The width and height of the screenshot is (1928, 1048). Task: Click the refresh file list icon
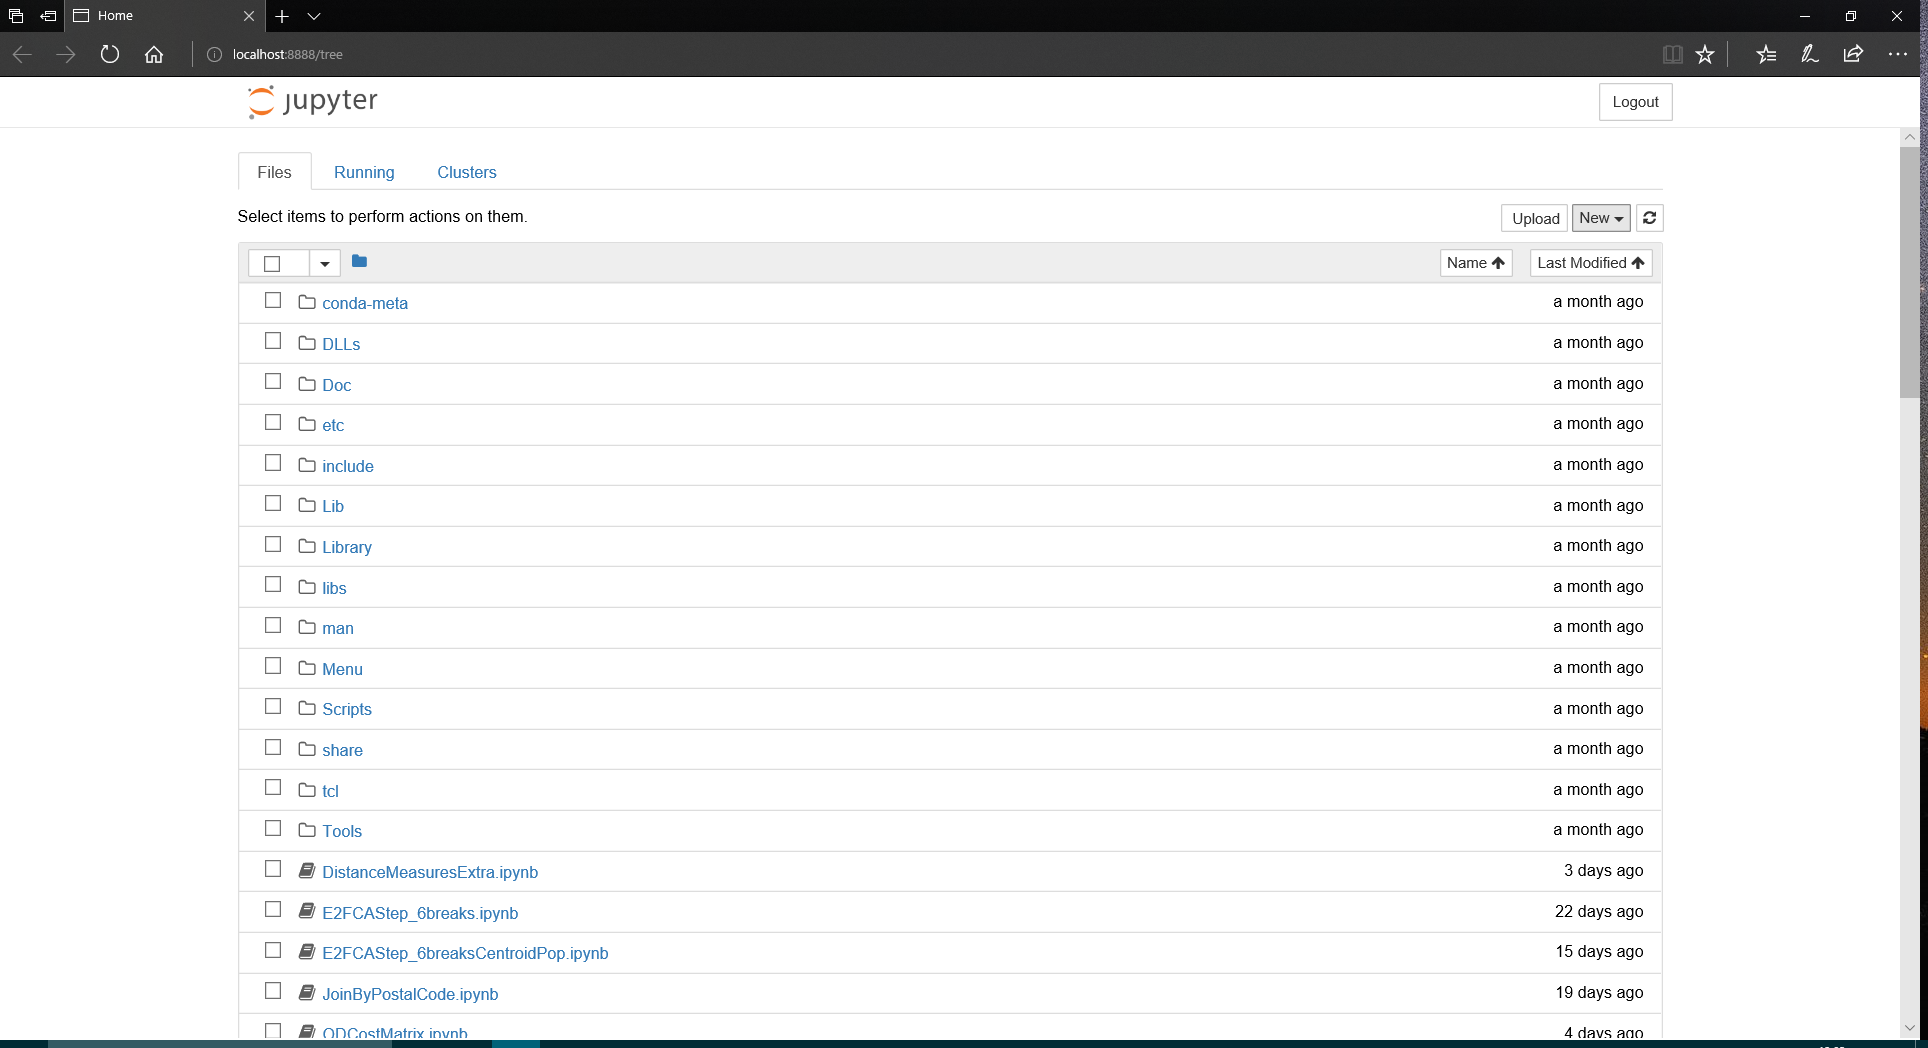(1649, 218)
